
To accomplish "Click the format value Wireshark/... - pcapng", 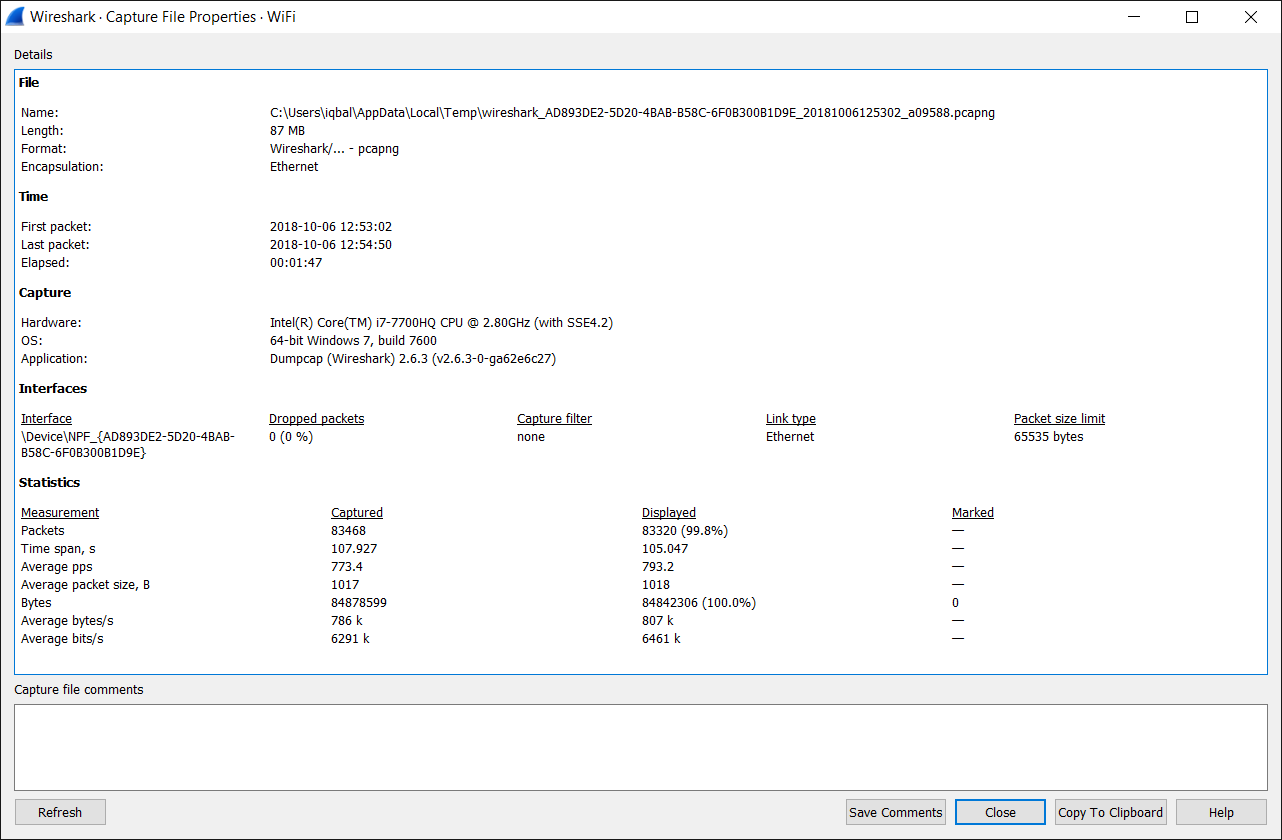I will pos(335,149).
